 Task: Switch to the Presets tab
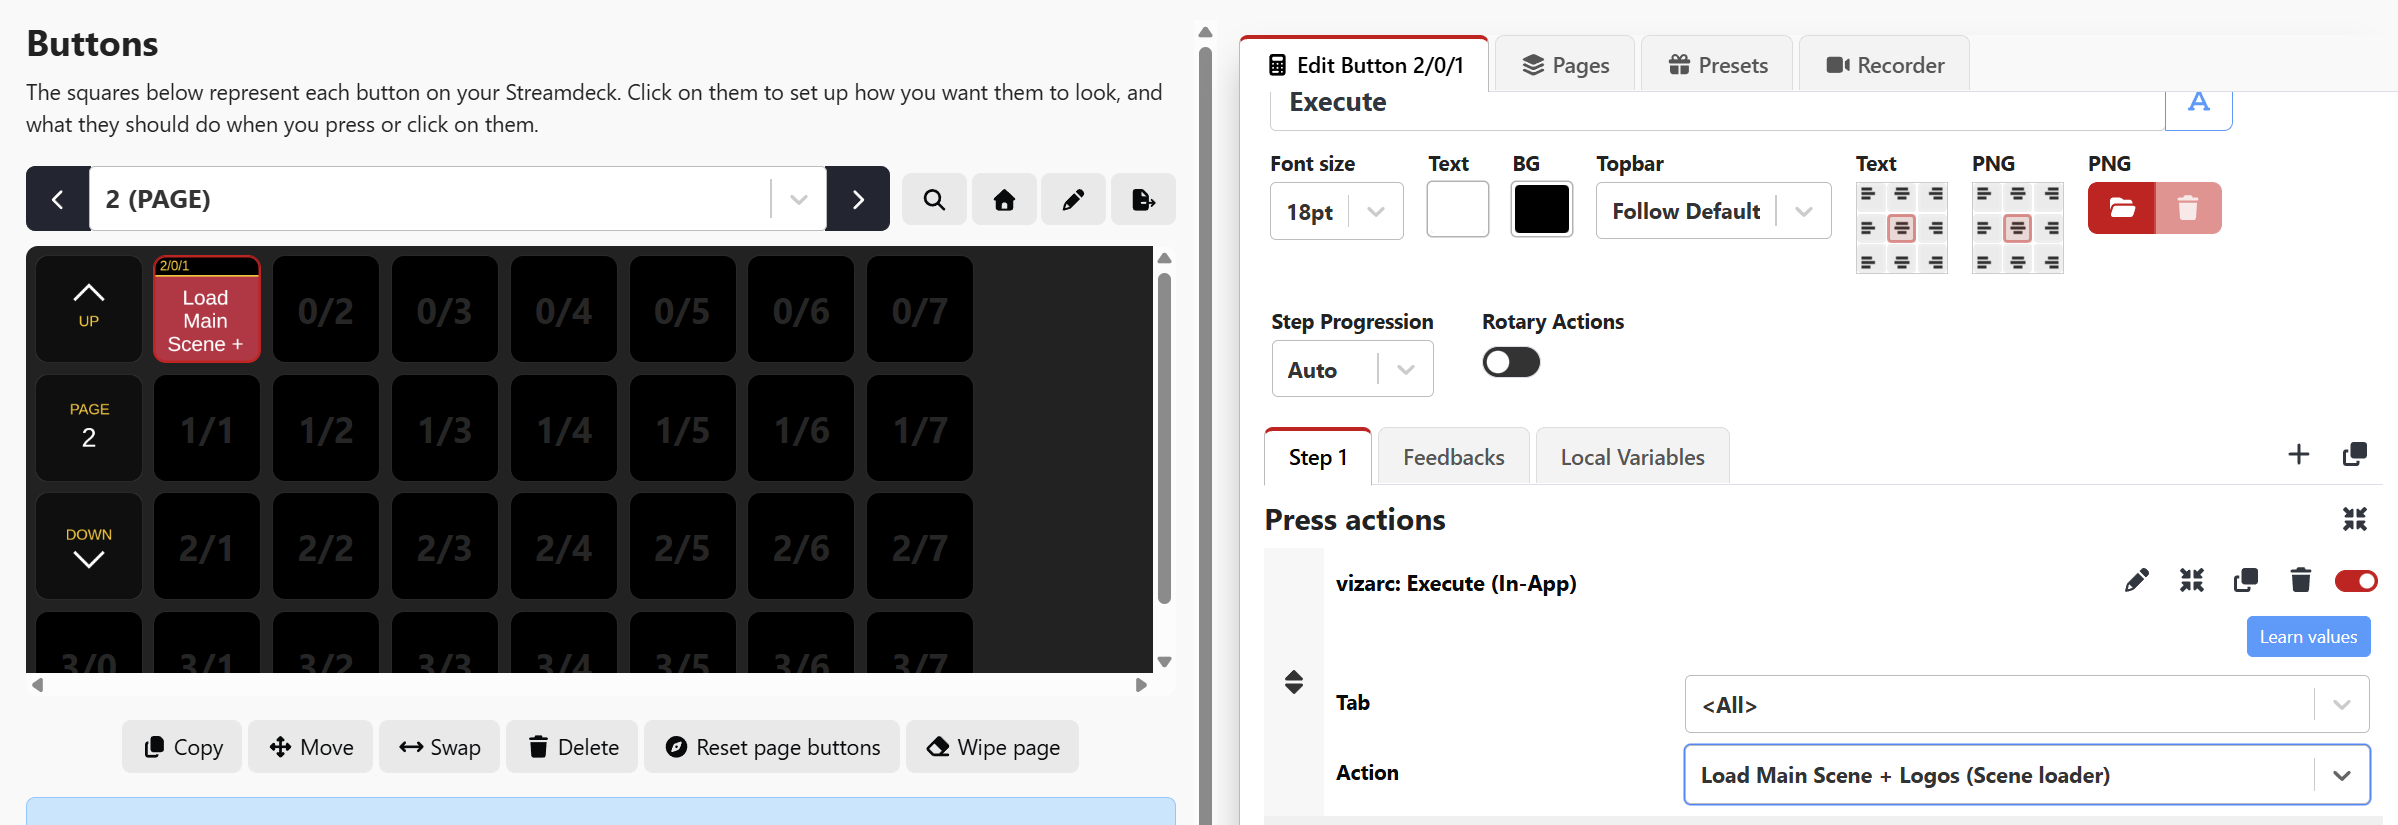tap(1717, 66)
